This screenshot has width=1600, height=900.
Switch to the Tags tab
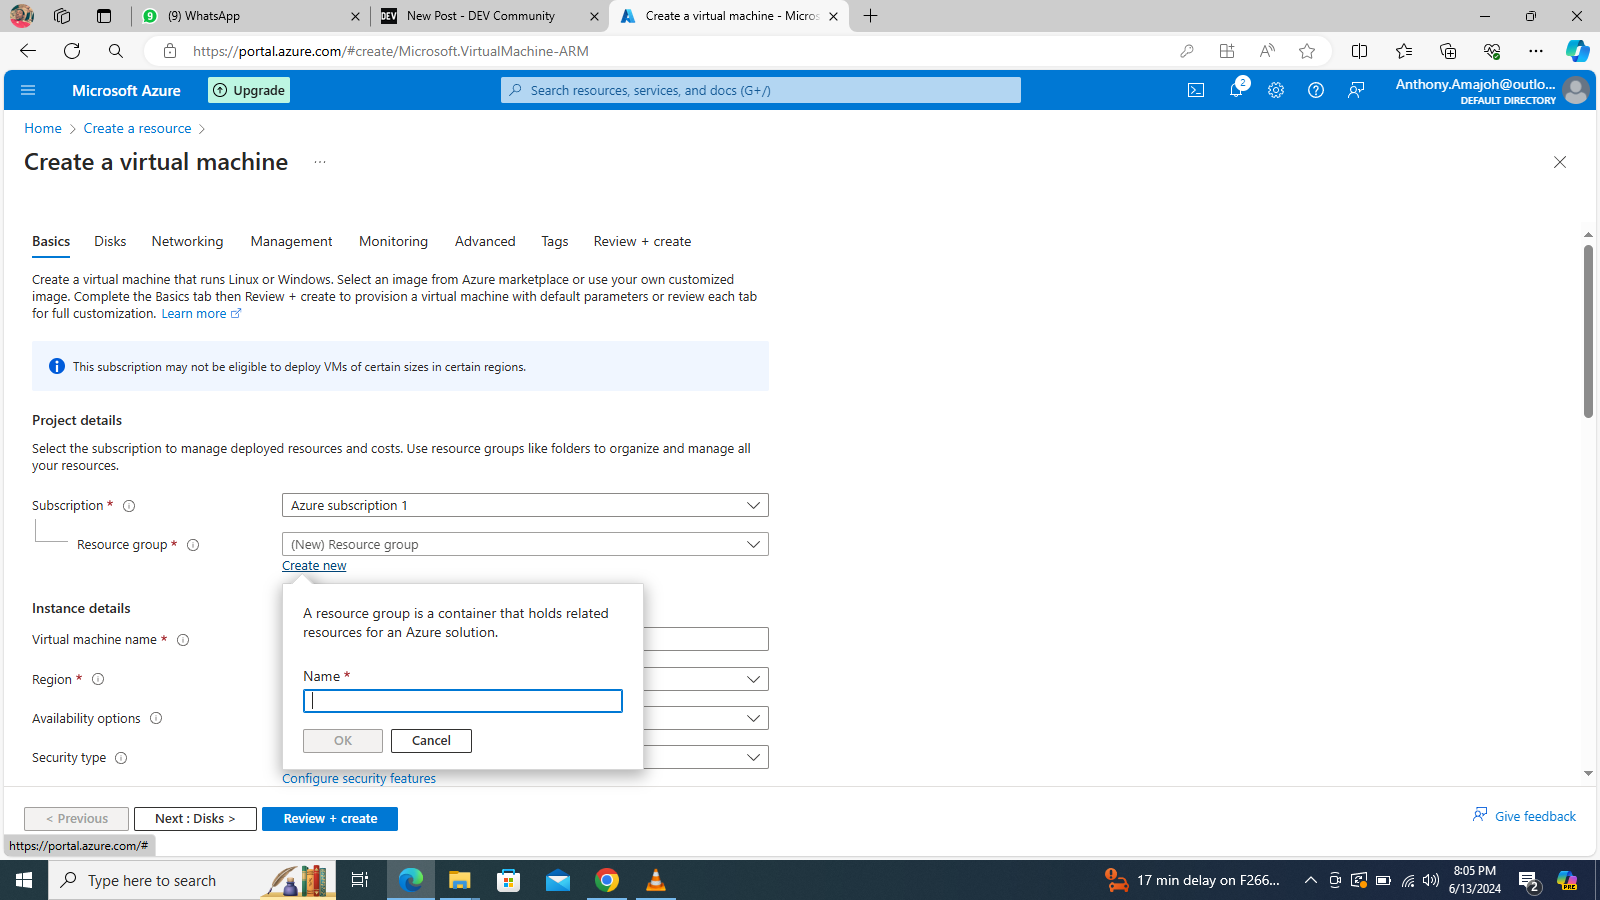(555, 242)
